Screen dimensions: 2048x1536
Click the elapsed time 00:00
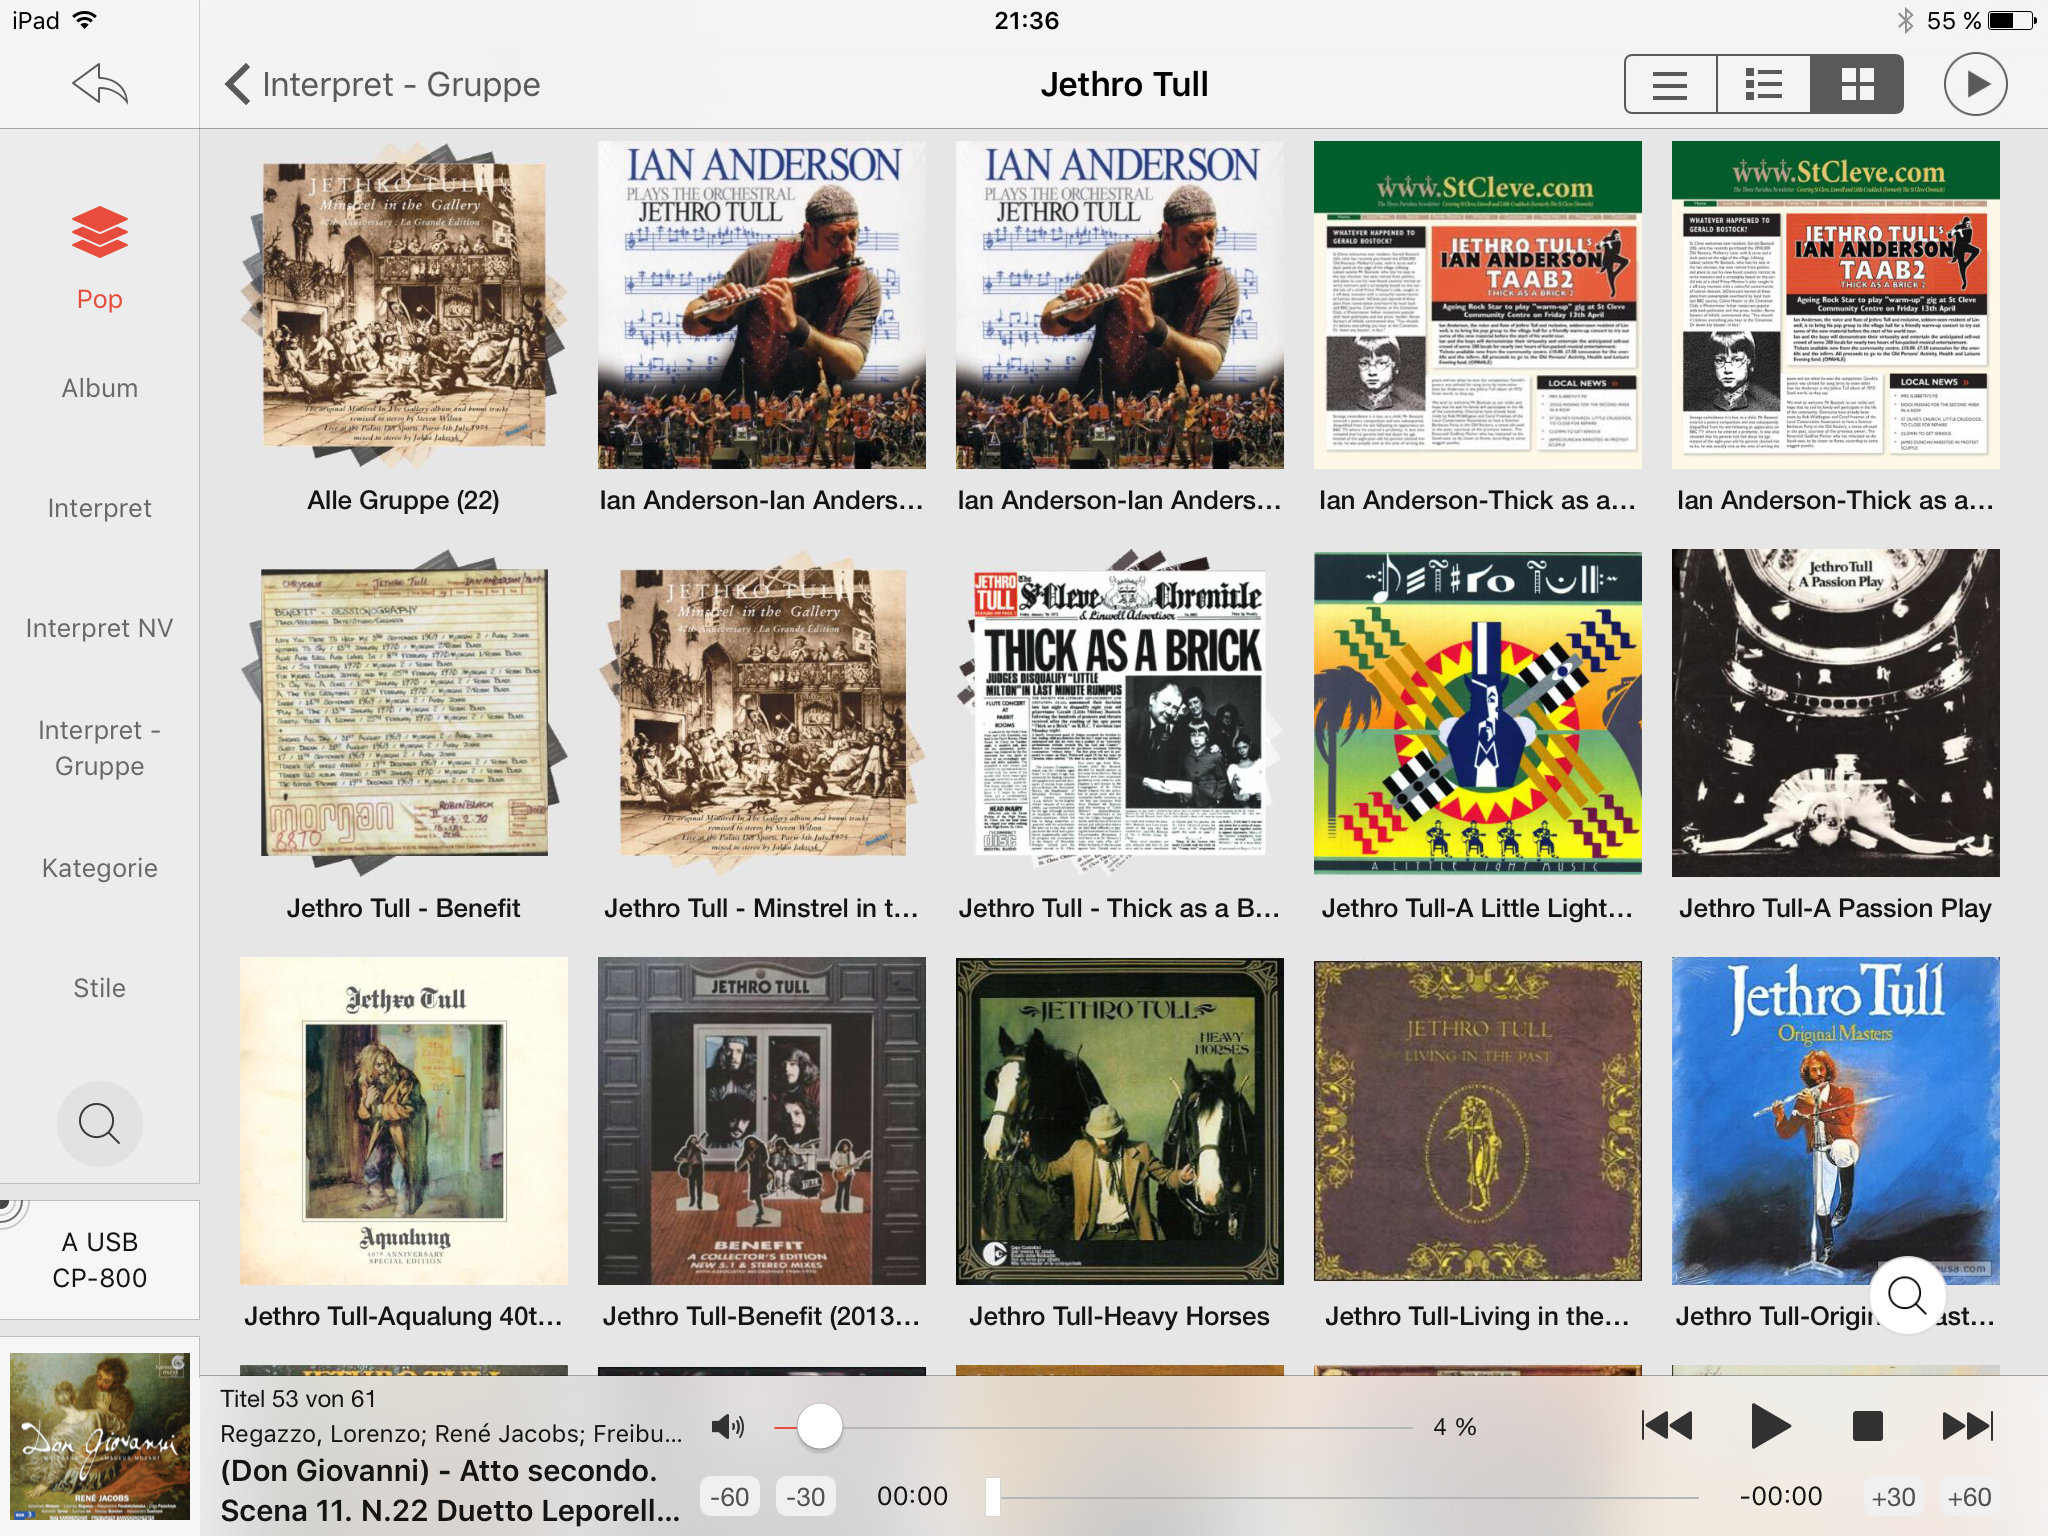click(x=912, y=1497)
